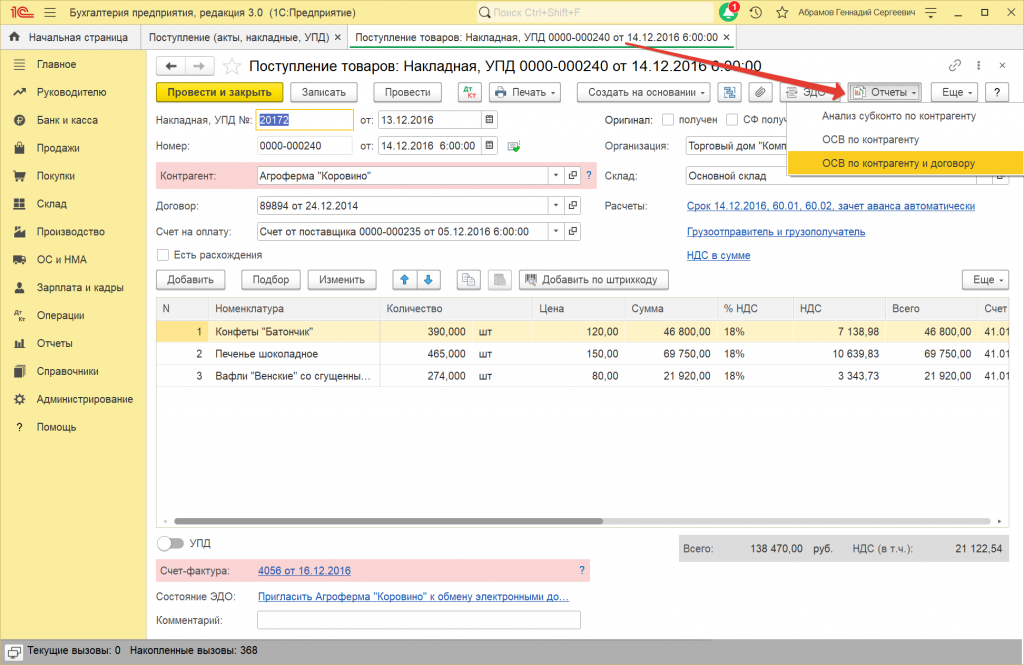
Task: Click the horizontal table scrollbar
Action: (389, 521)
